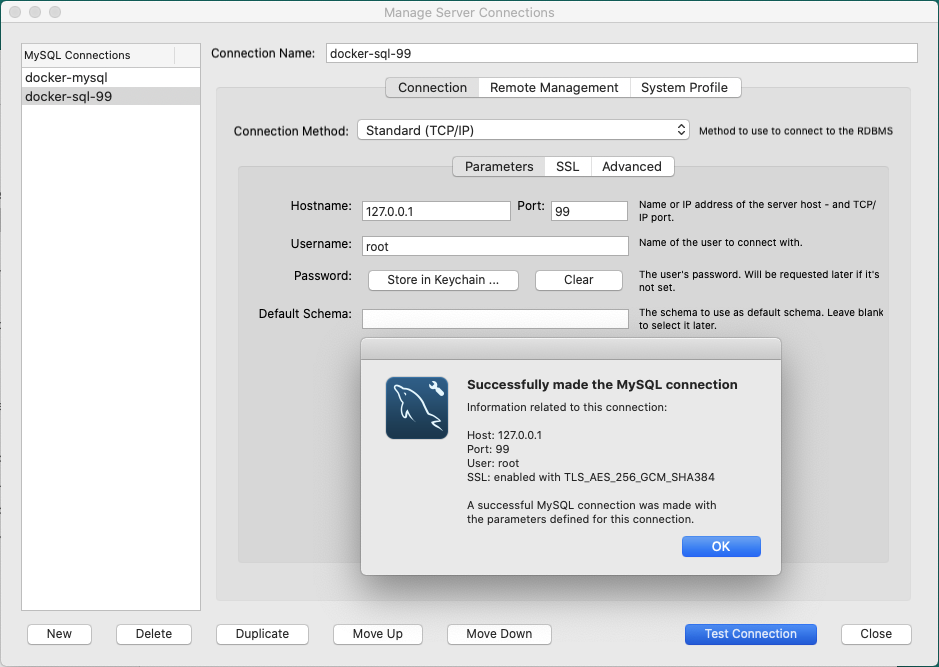Screen dimensions: 939x667
Task: Open the Advanced parameters tab
Action: [631, 167]
